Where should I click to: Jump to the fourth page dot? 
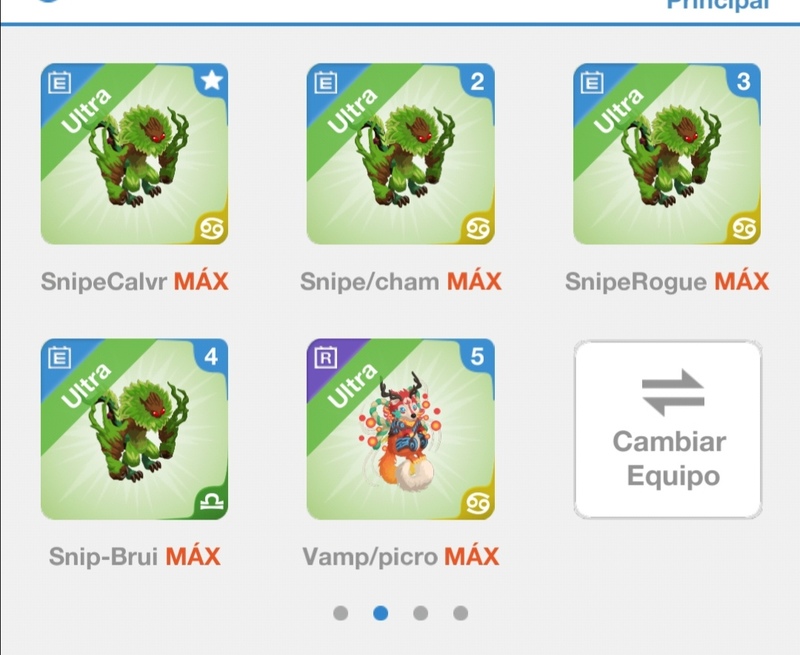(x=460, y=613)
